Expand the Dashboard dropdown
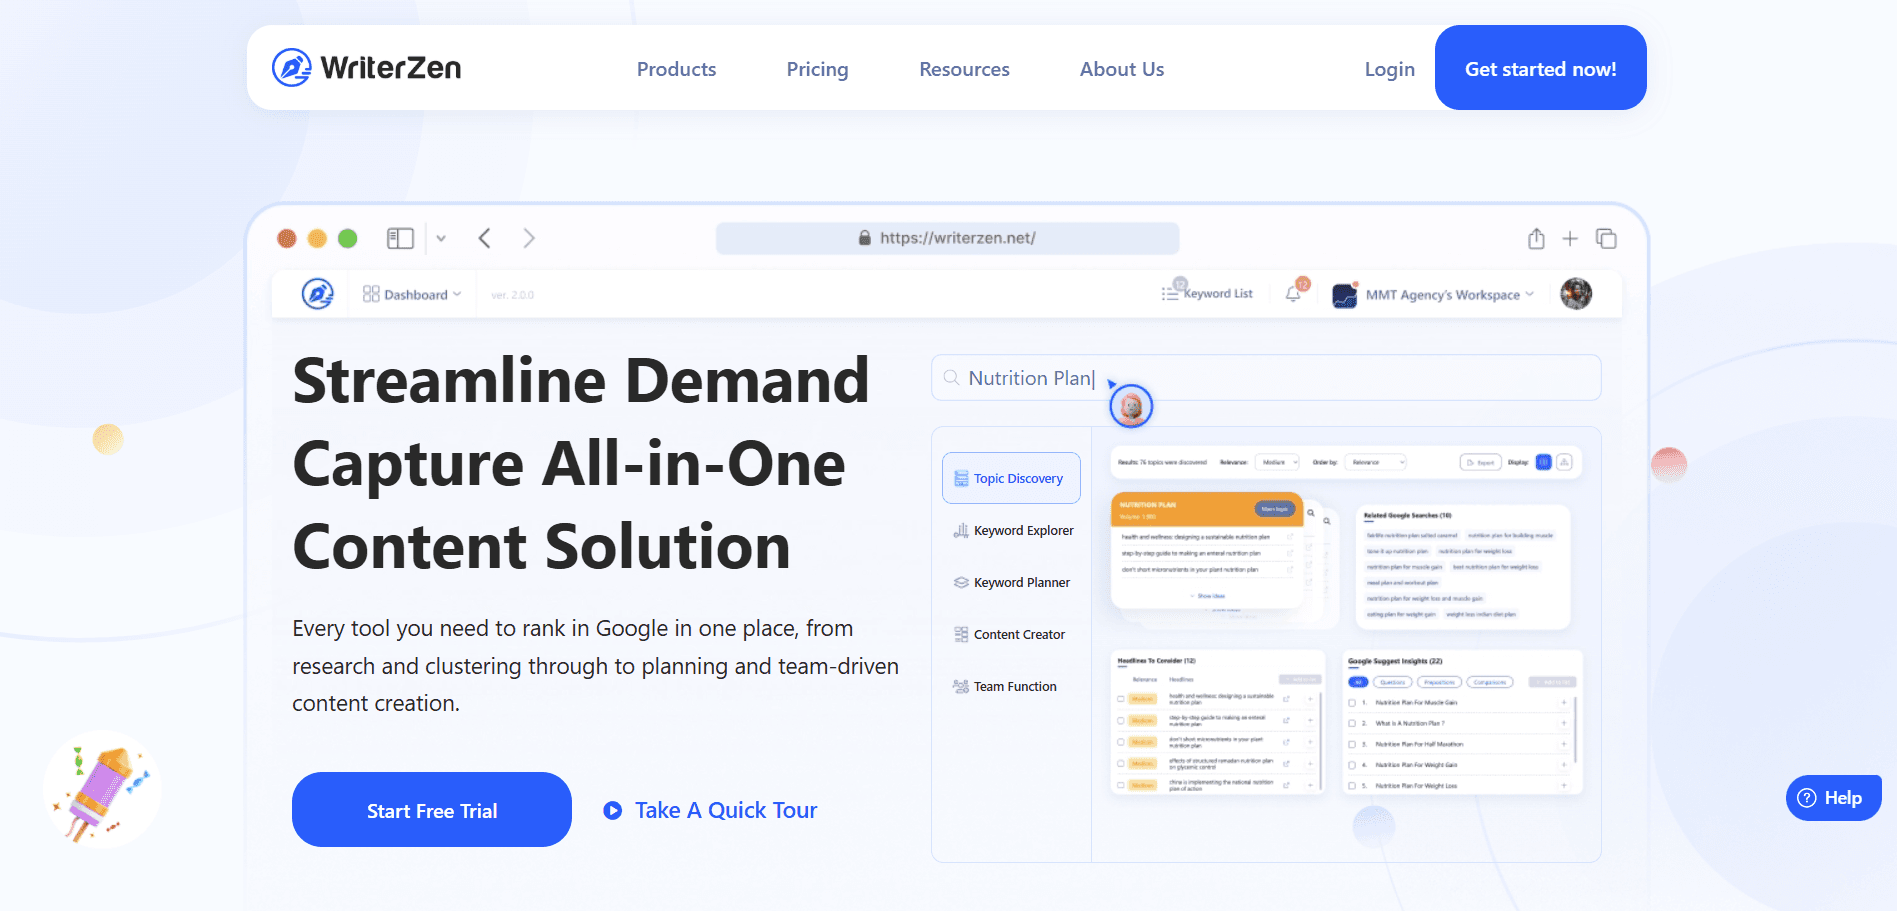 (x=412, y=294)
